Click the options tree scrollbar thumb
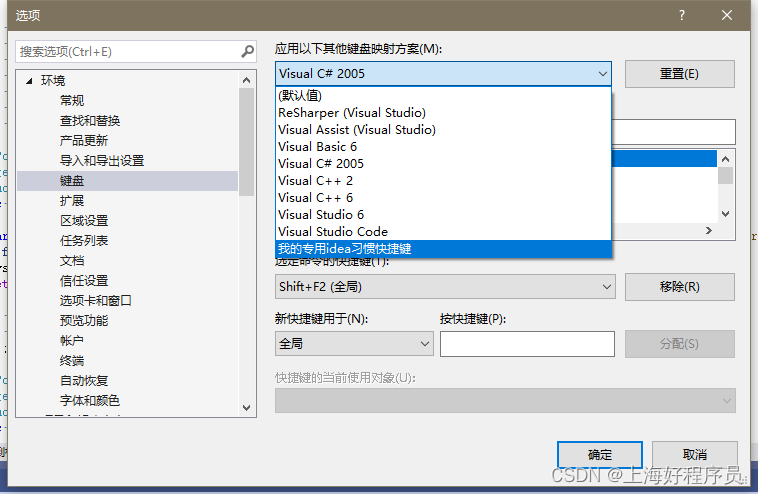Image resolution: width=758 pixels, height=494 pixels. pyautogui.click(x=247, y=142)
